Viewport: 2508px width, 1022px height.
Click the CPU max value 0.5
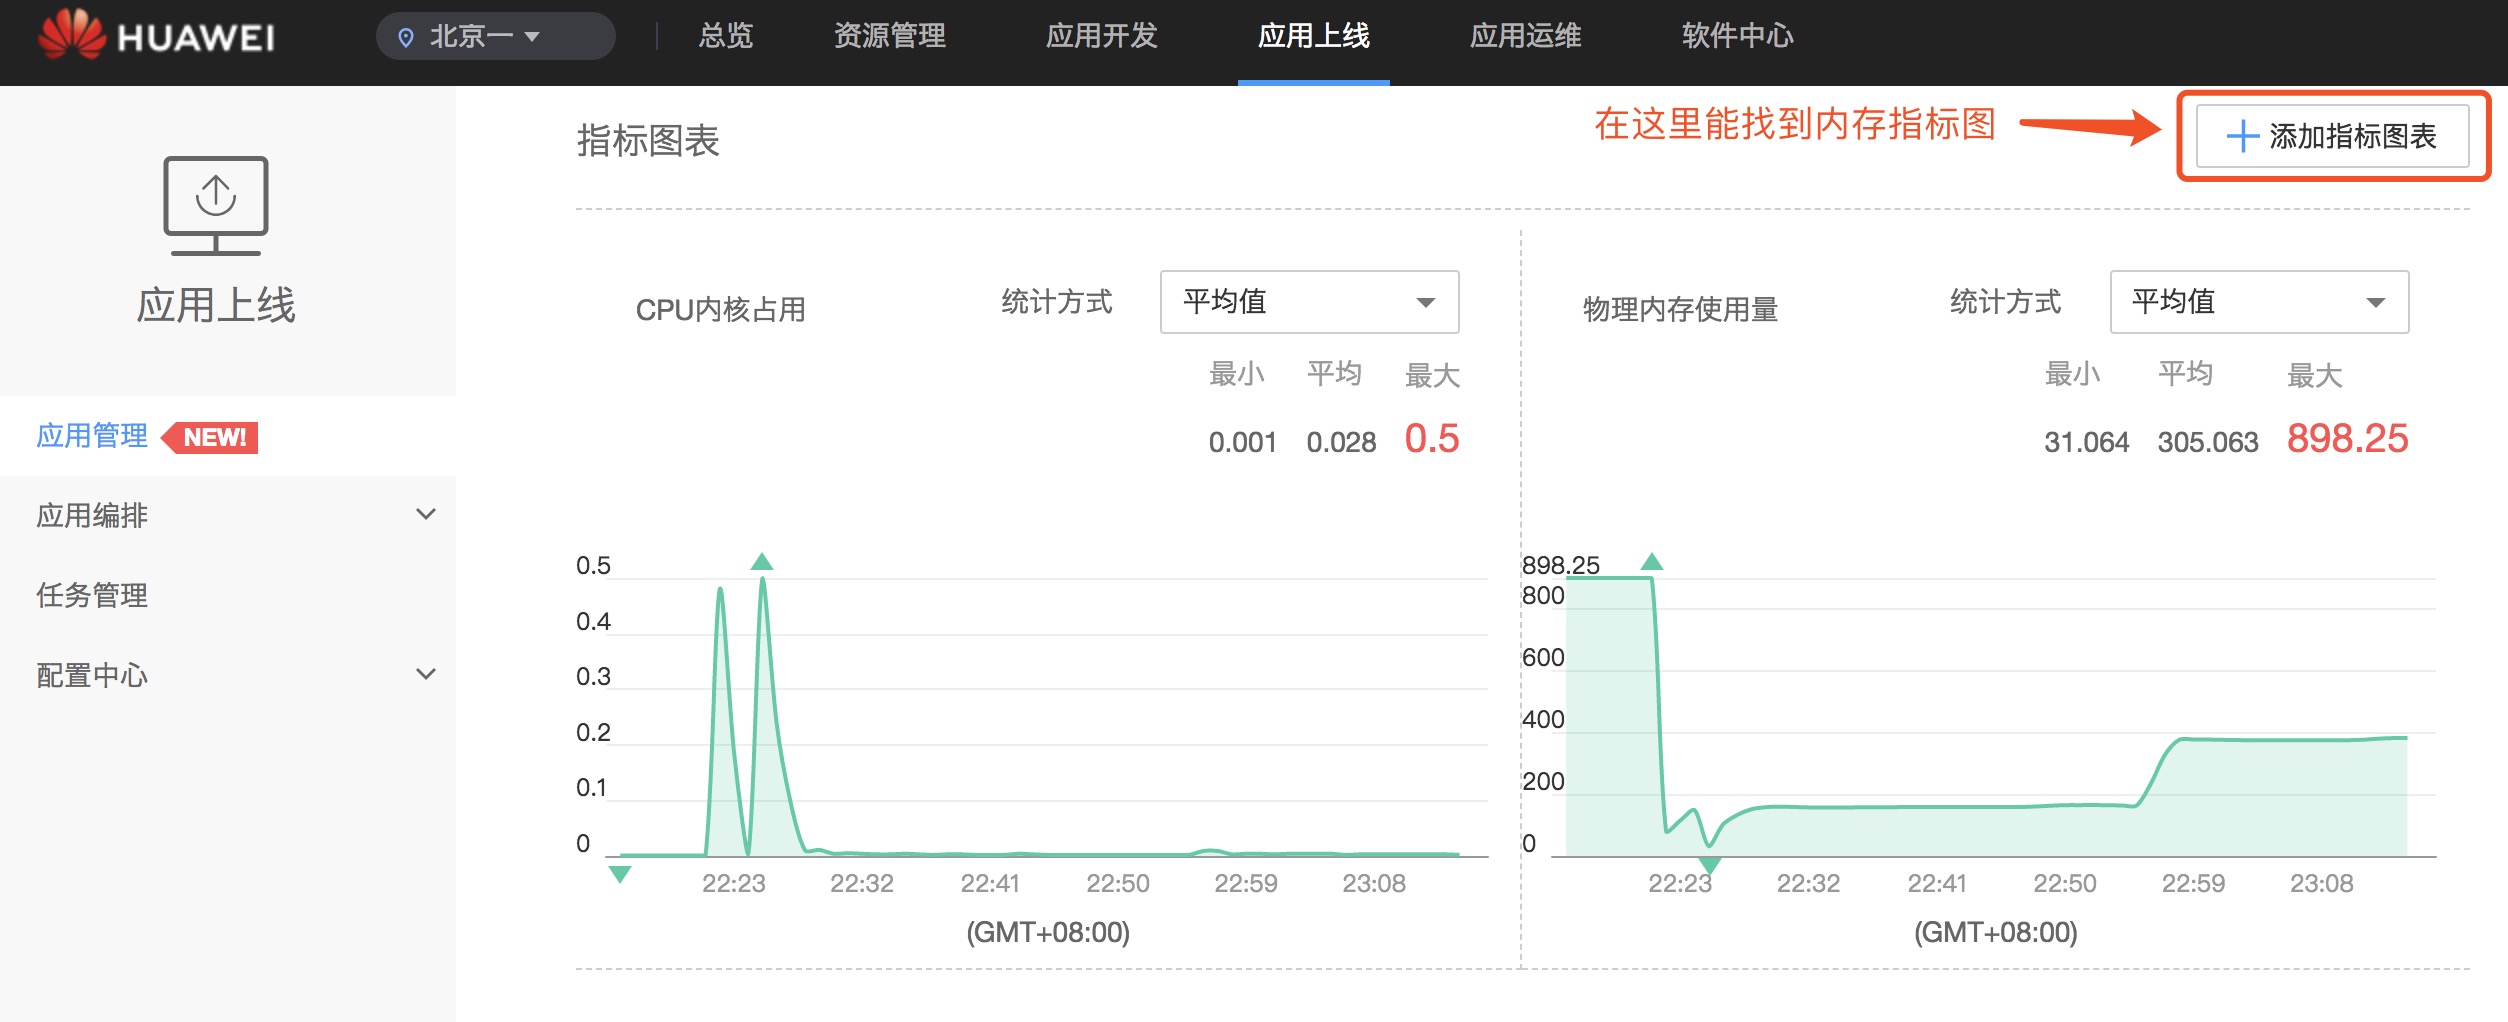coord(1432,439)
